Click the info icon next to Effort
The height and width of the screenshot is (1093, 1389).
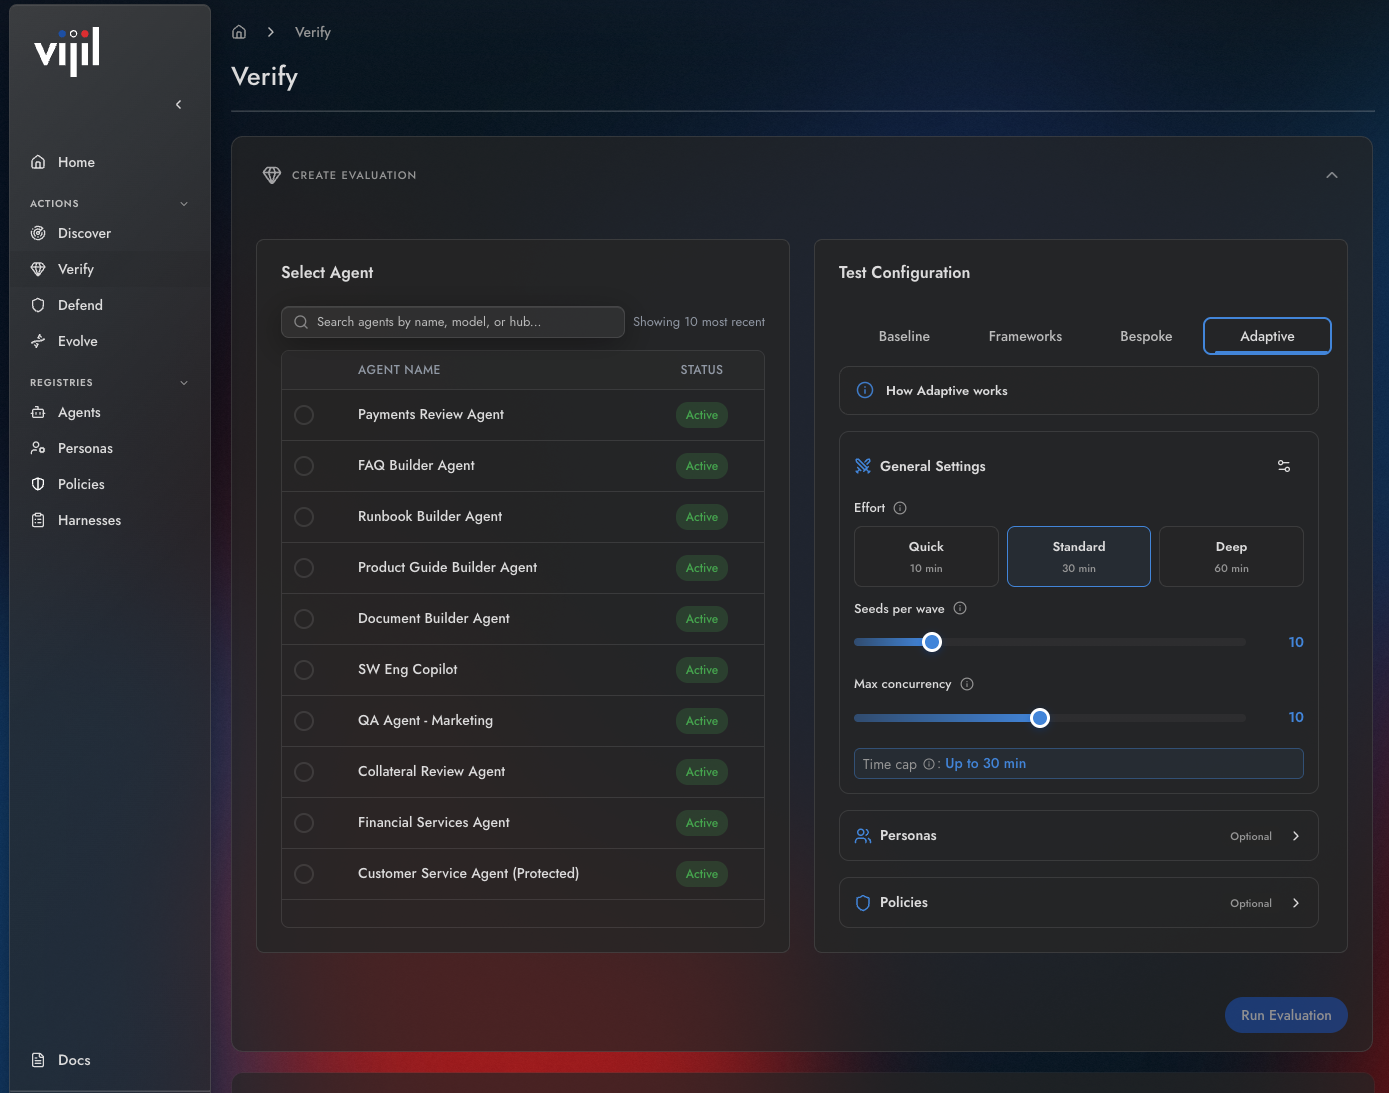tap(900, 508)
